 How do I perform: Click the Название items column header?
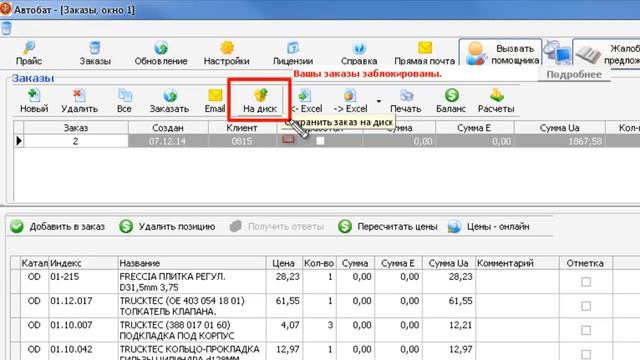pyautogui.click(x=192, y=263)
